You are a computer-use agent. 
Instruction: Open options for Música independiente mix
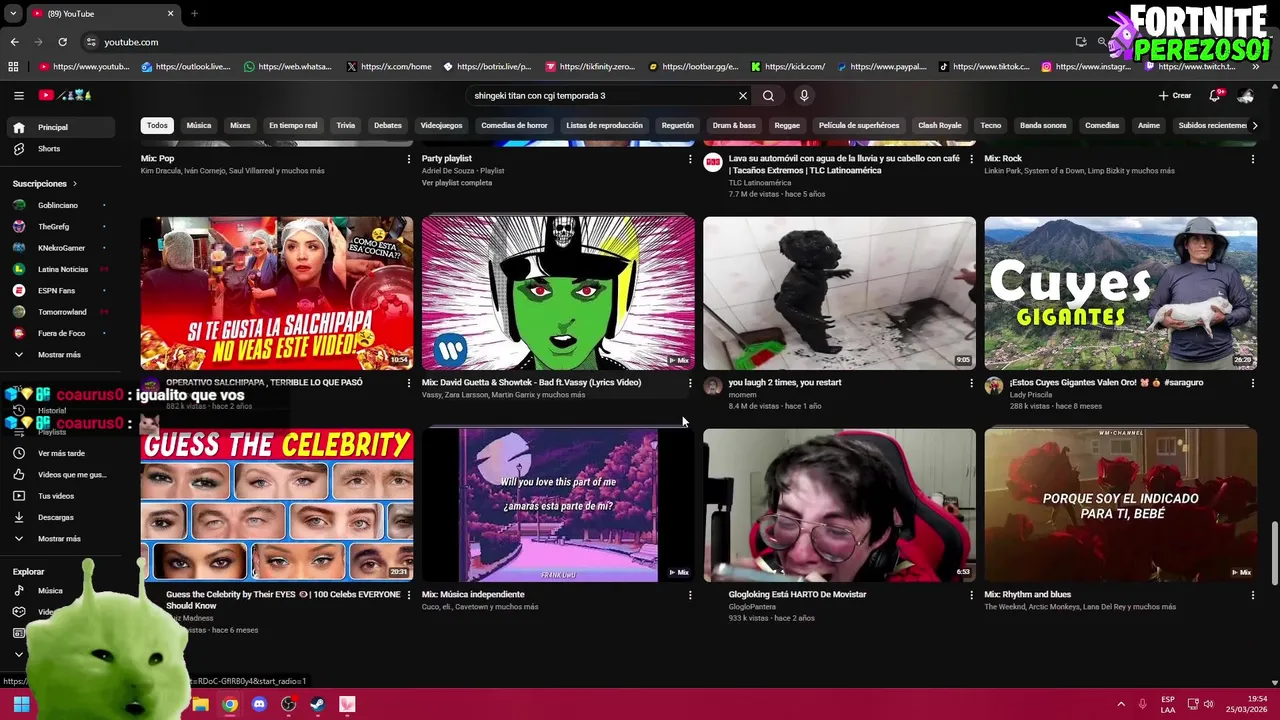[x=689, y=595]
